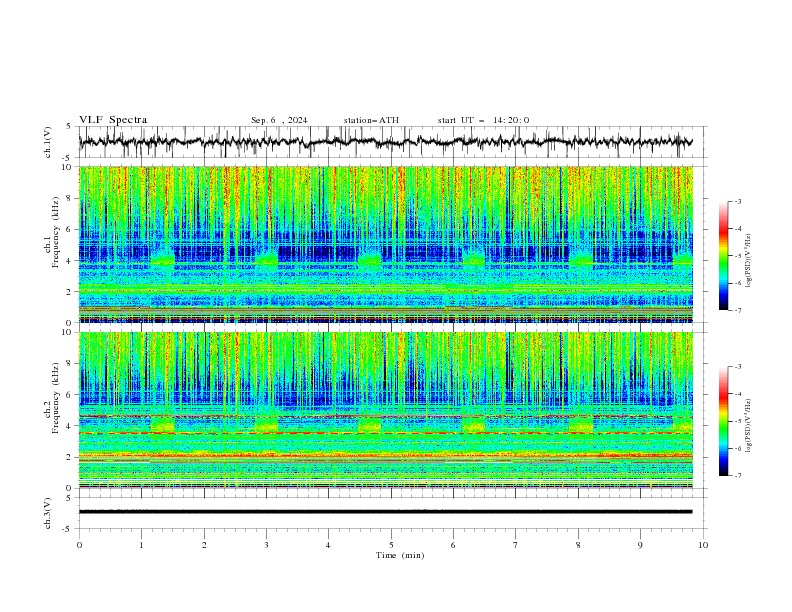The width and height of the screenshot is (792, 612).
Task: Click the "-3" label on lower color bar
Action: coord(737,367)
